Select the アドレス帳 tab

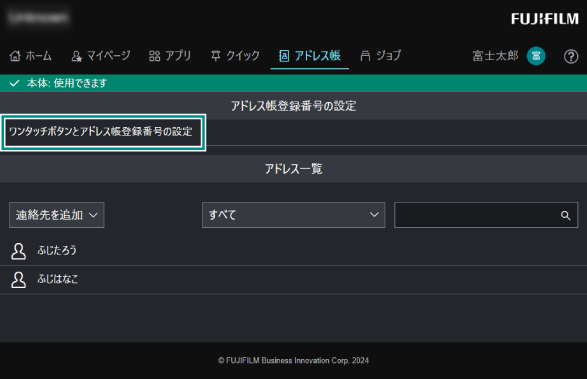310,56
